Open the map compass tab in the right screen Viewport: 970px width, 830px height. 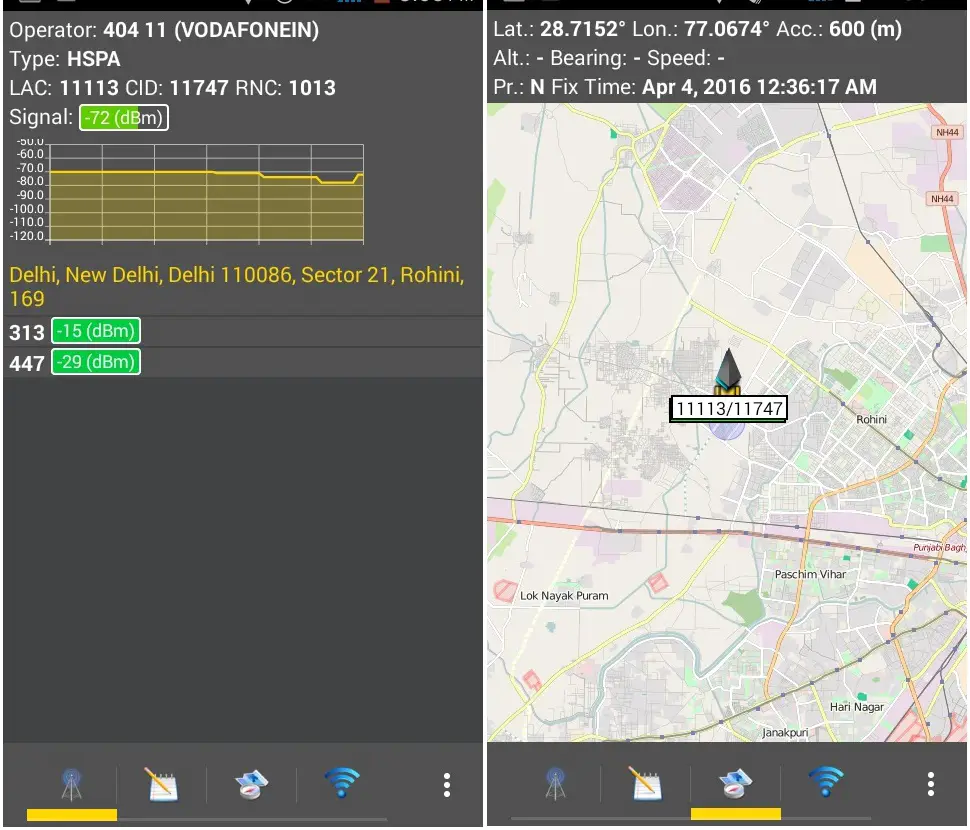(735, 784)
